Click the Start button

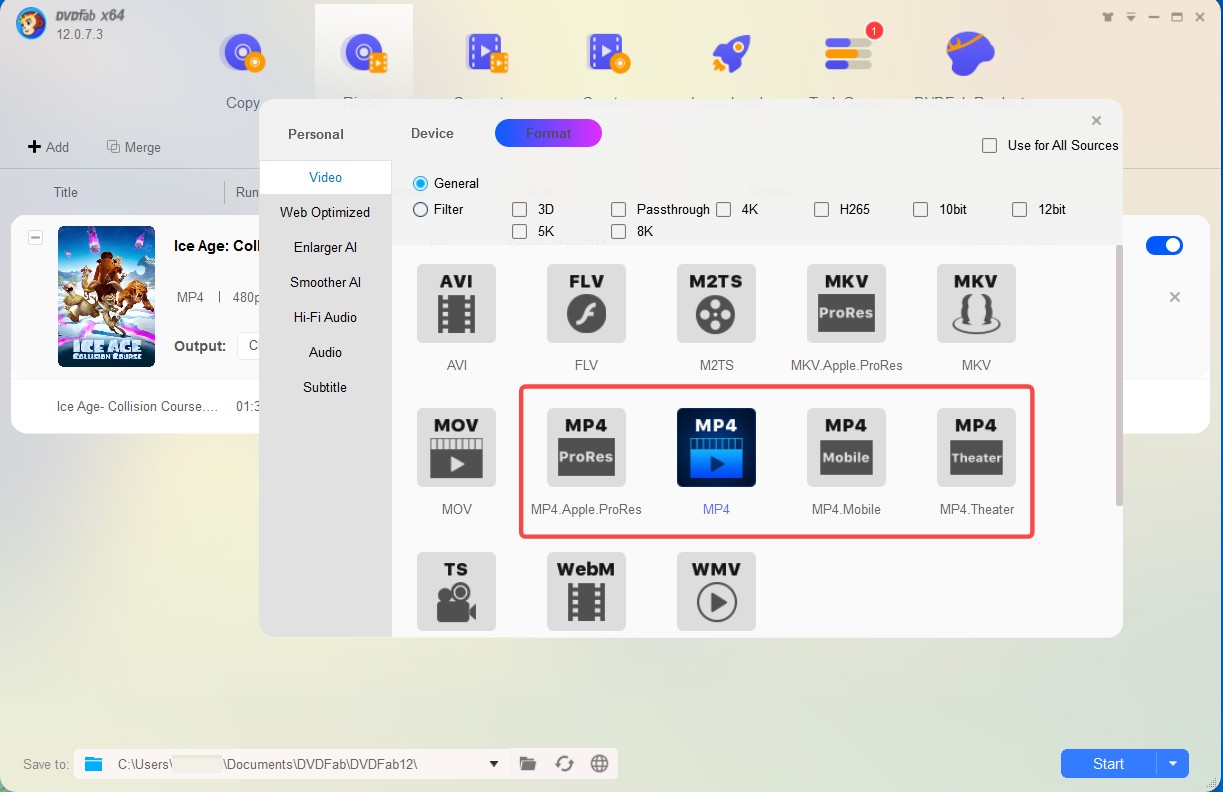pos(1109,764)
